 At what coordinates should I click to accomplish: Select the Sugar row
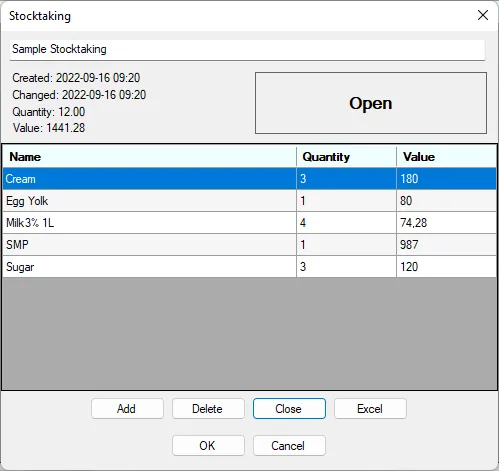tap(249, 267)
